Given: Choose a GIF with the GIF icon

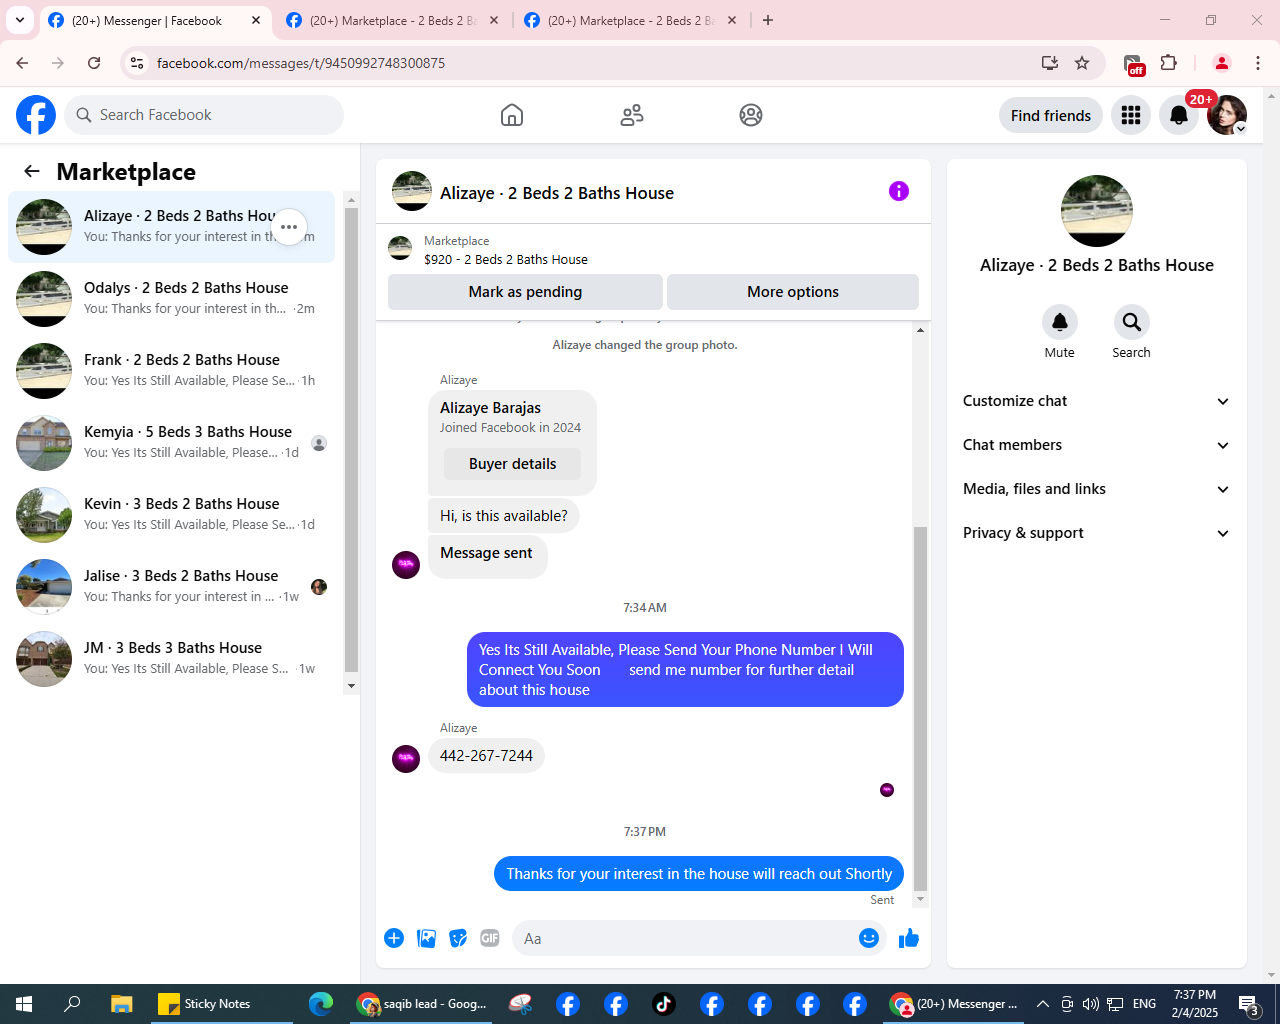Looking at the screenshot, I should point(490,938).
